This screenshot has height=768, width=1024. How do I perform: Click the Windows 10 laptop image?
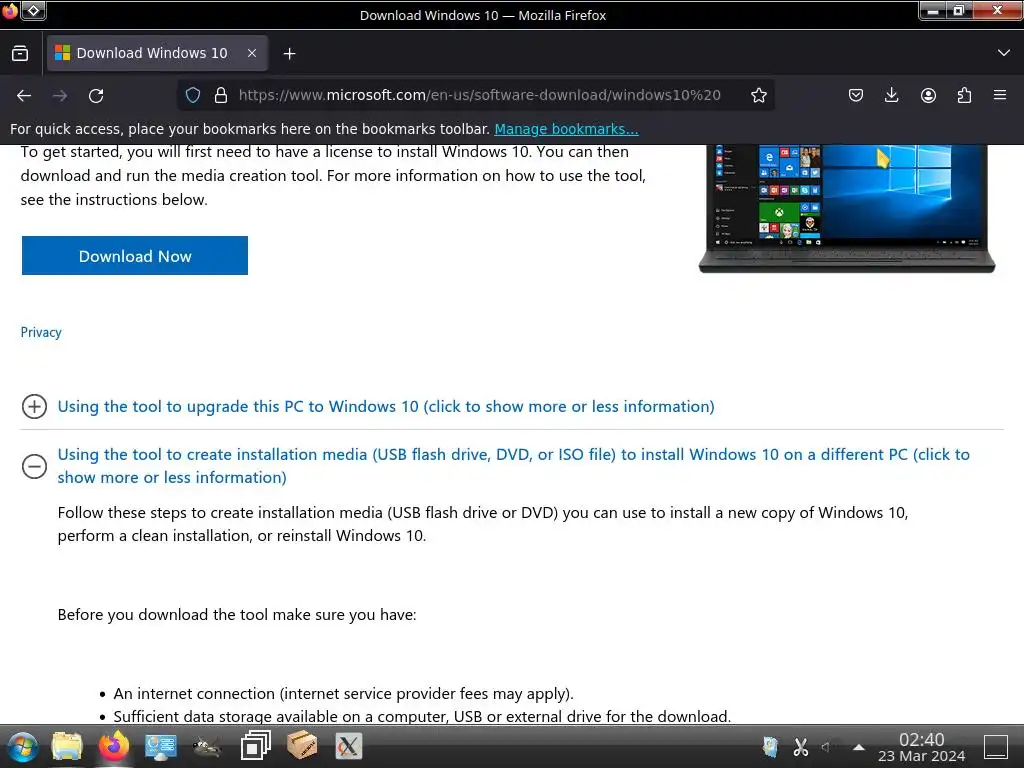[846, 208]
